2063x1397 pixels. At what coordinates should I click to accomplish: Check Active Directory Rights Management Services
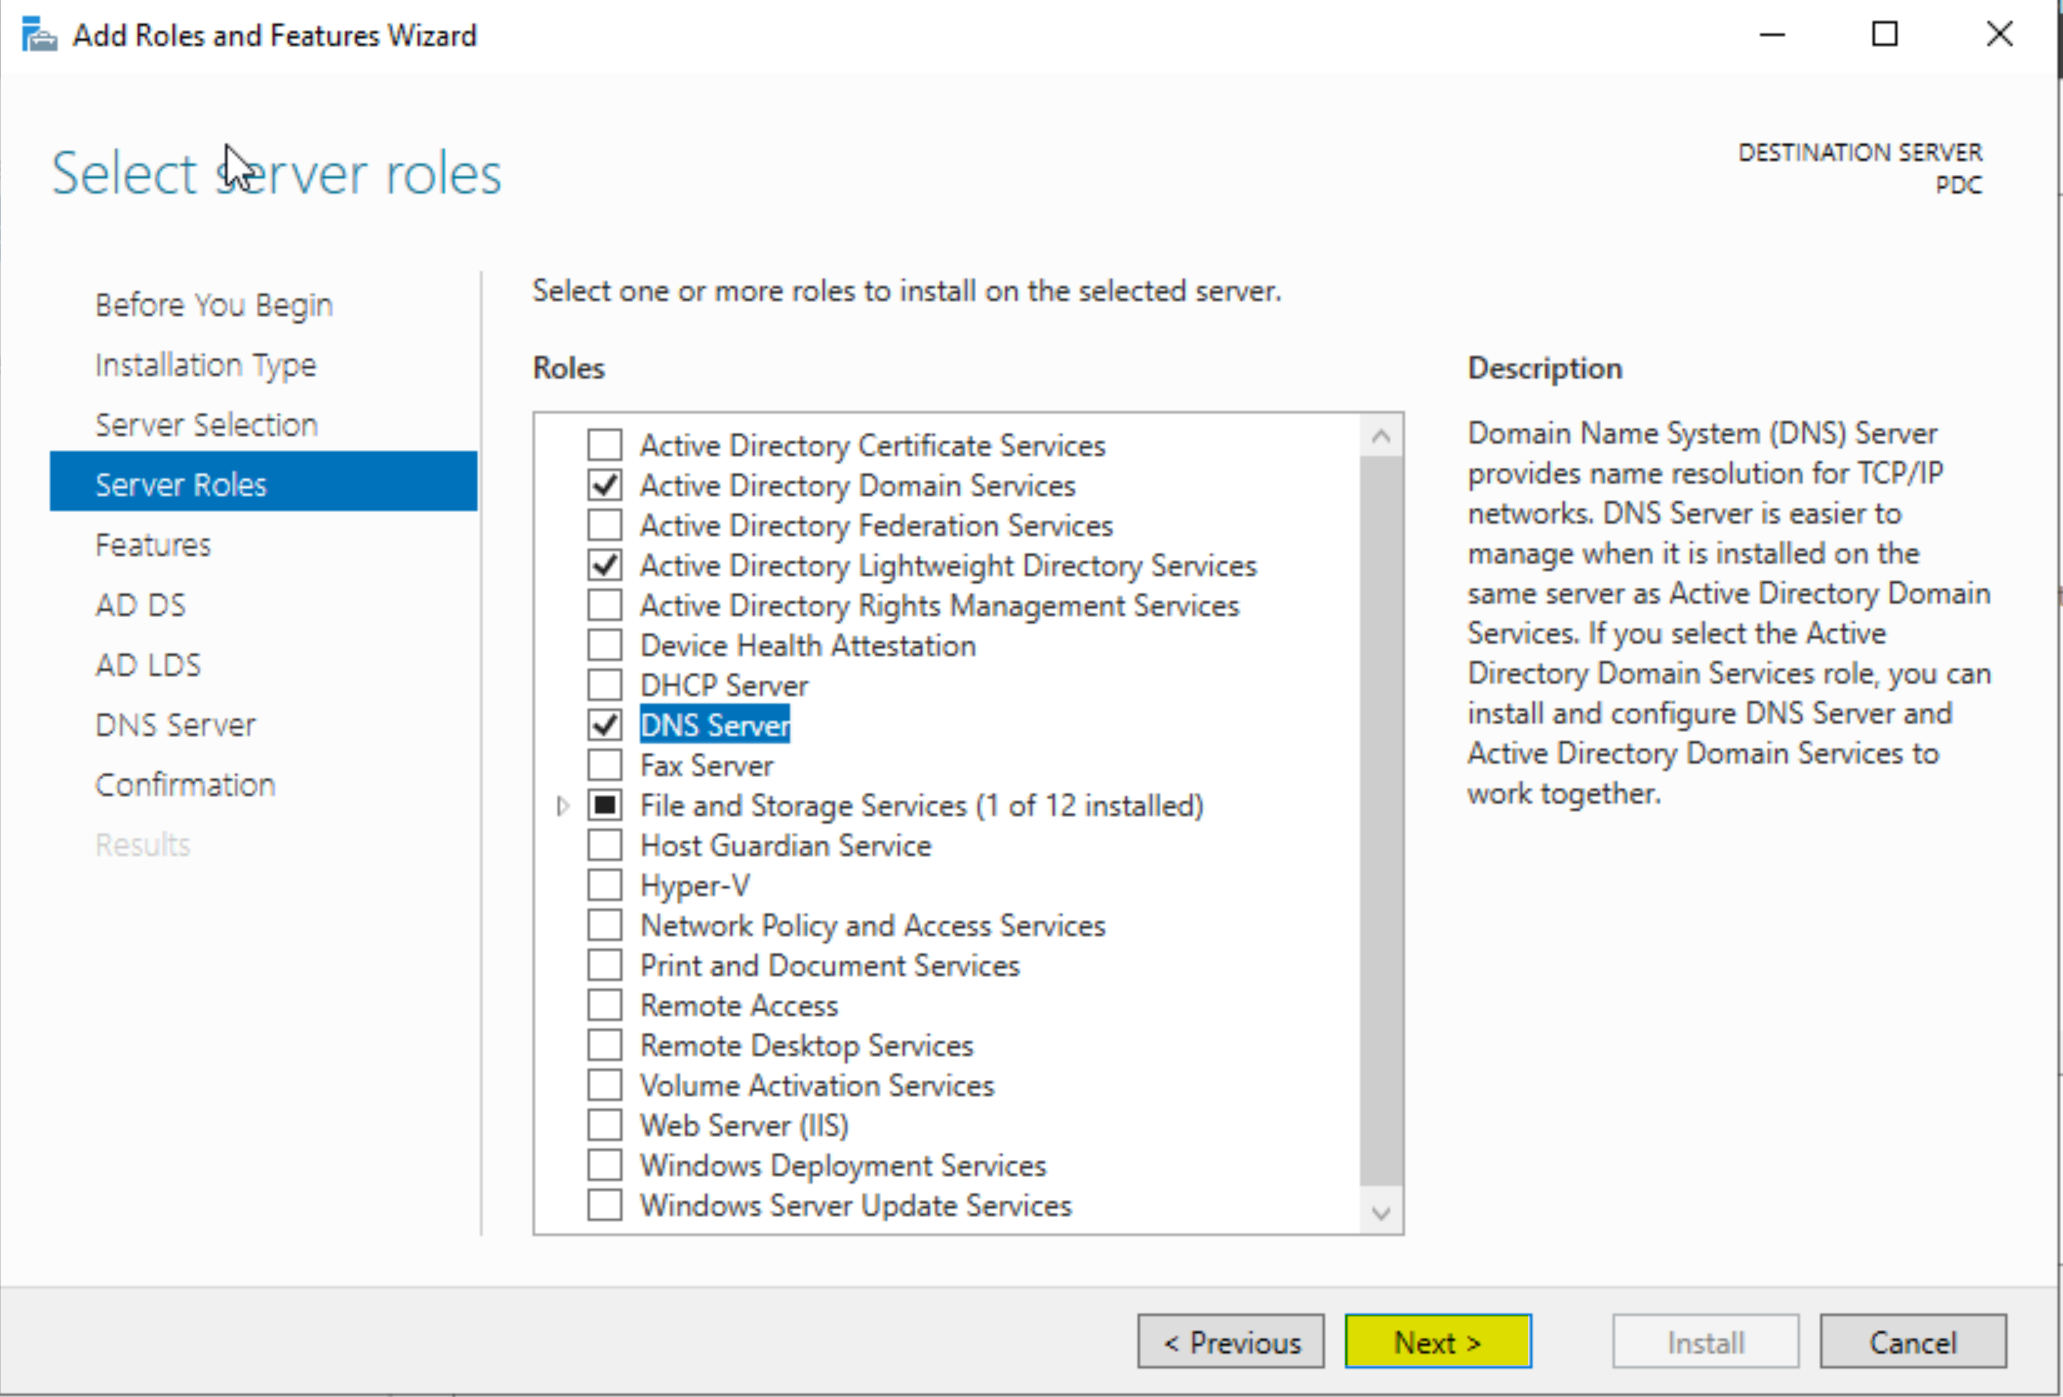click(x=605, y=605)
